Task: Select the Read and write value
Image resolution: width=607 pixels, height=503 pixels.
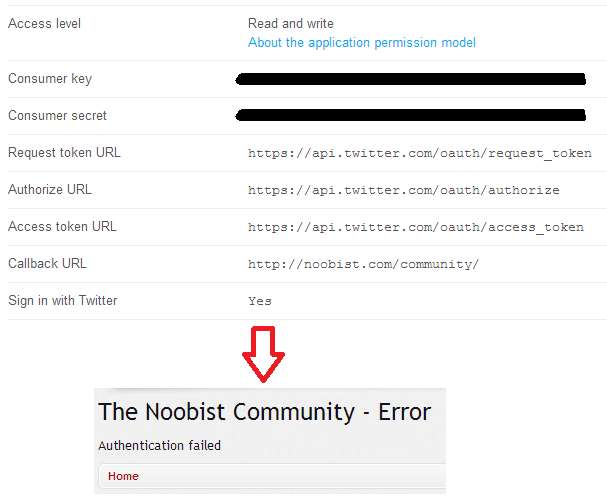Action: 291,23
